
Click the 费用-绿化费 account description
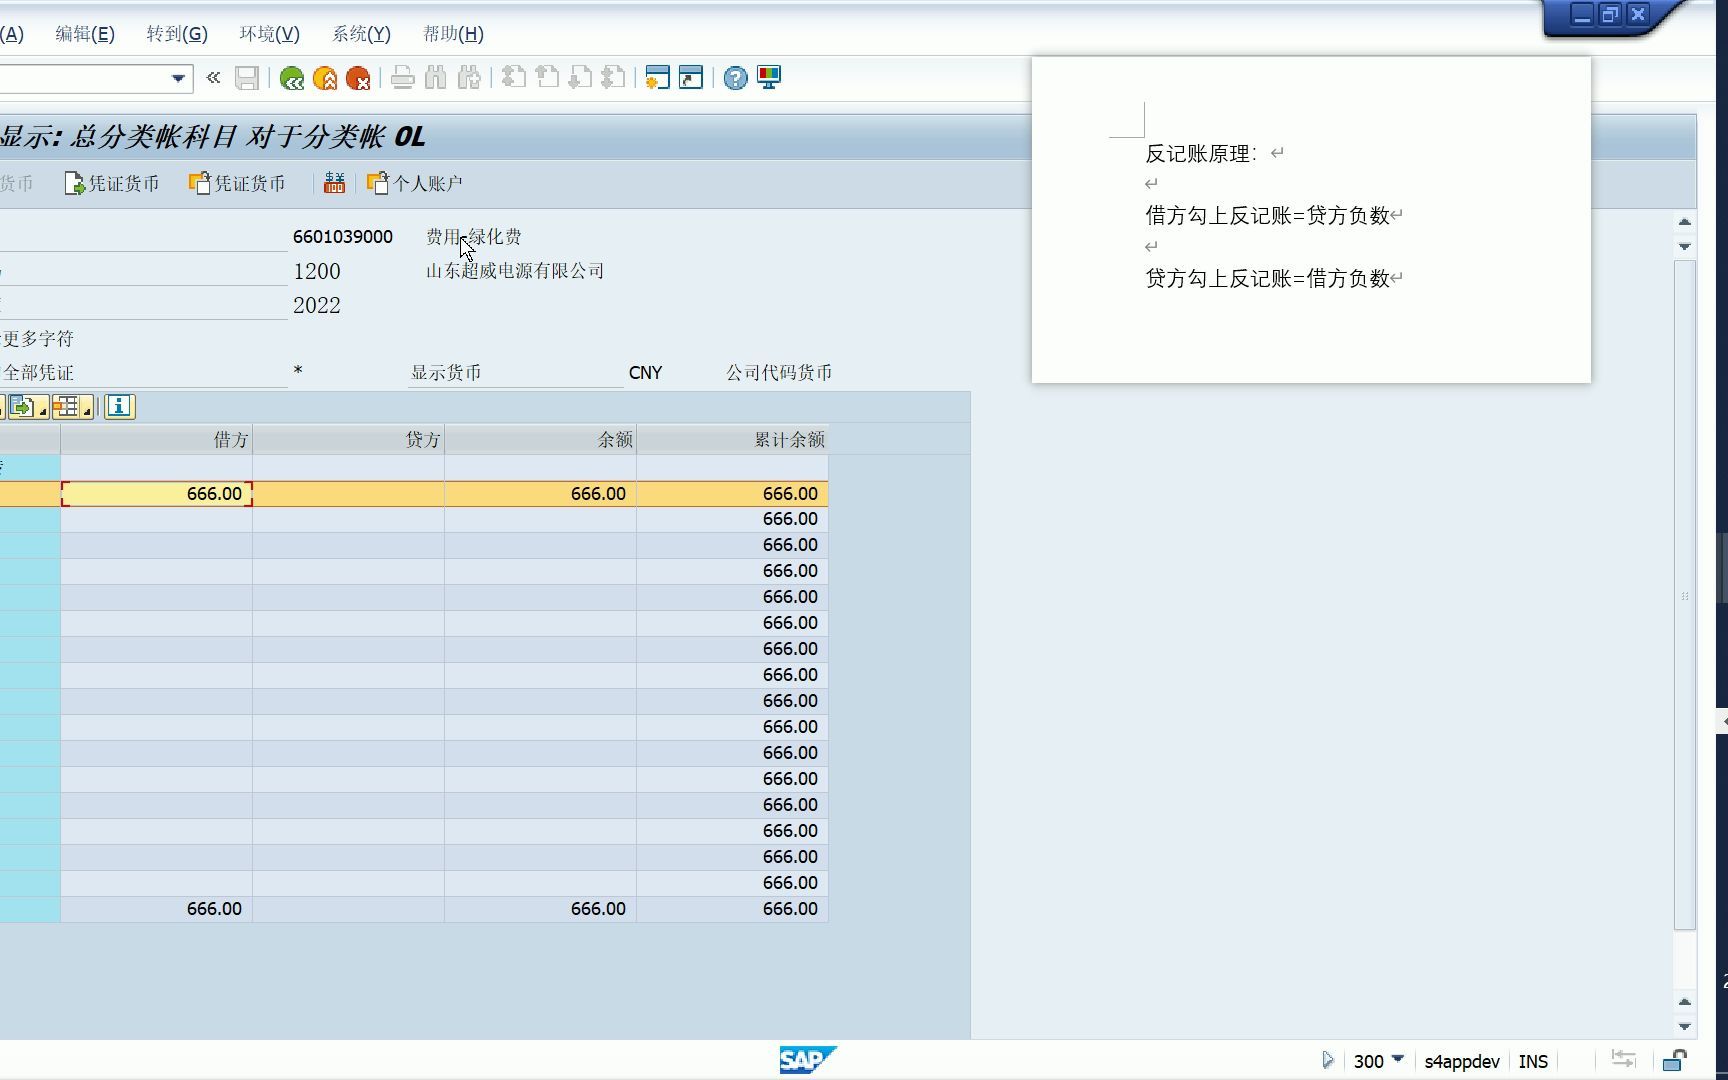[x=474, y=237]
